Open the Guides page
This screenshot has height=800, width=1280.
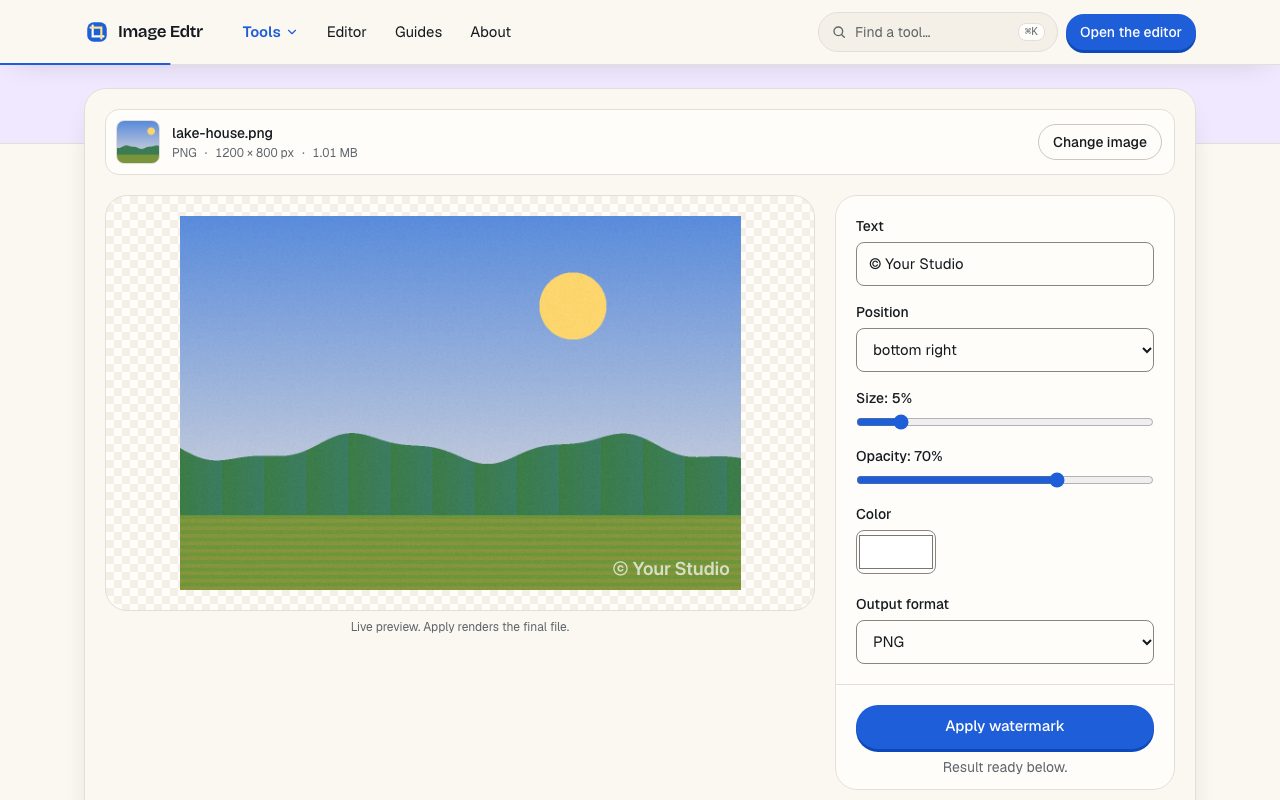(x=418, y=32)
